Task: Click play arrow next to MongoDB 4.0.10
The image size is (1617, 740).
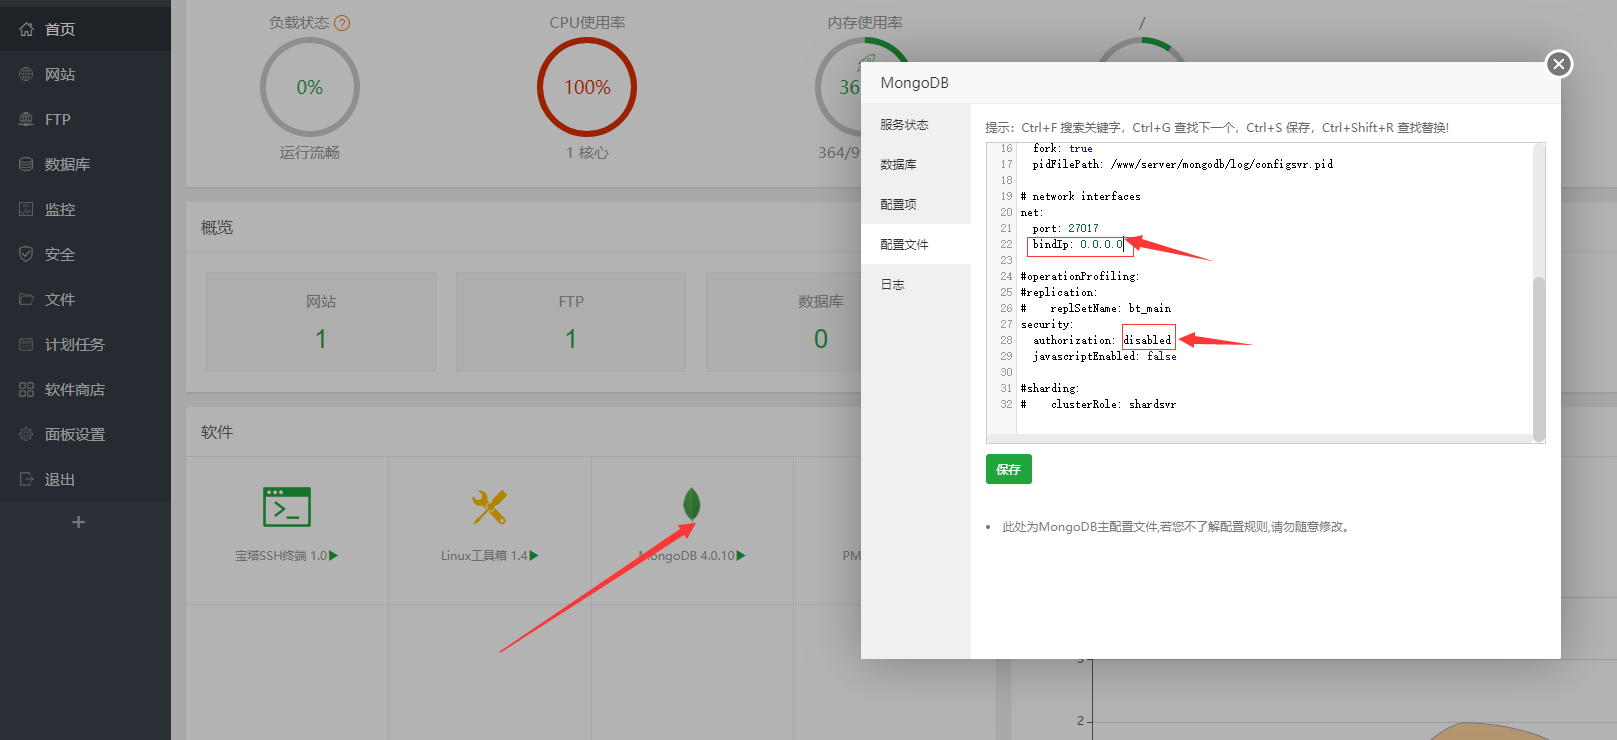Action: pos(741,556)
